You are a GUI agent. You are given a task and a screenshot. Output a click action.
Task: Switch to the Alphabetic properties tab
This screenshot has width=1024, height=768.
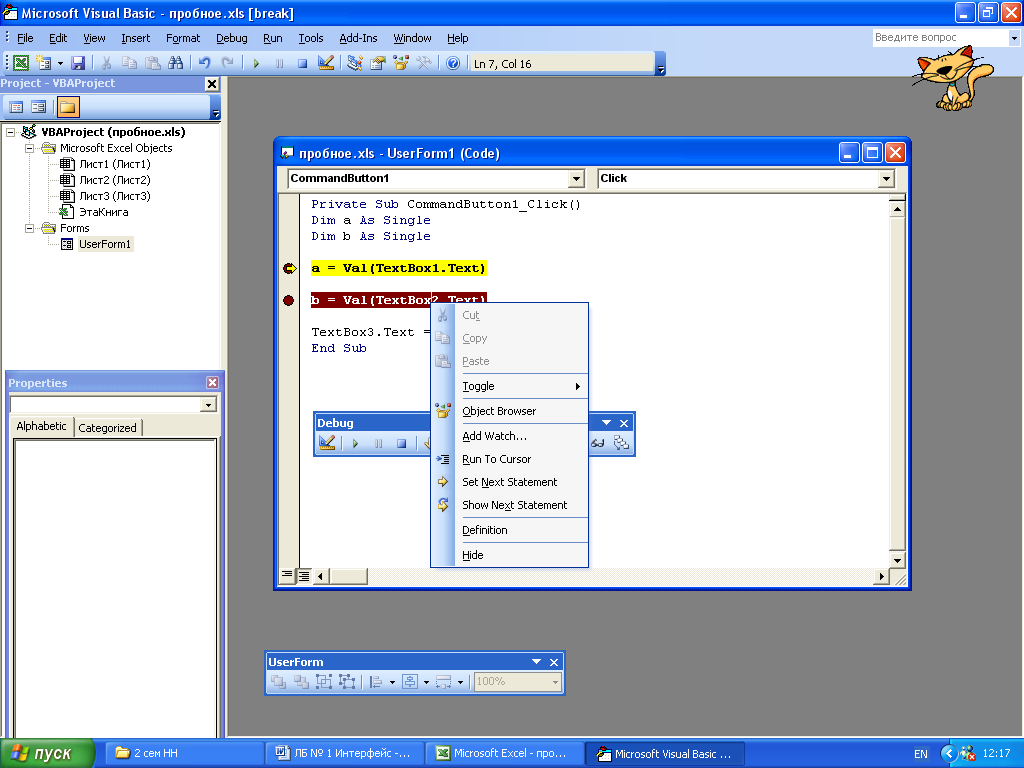[41, 426]
